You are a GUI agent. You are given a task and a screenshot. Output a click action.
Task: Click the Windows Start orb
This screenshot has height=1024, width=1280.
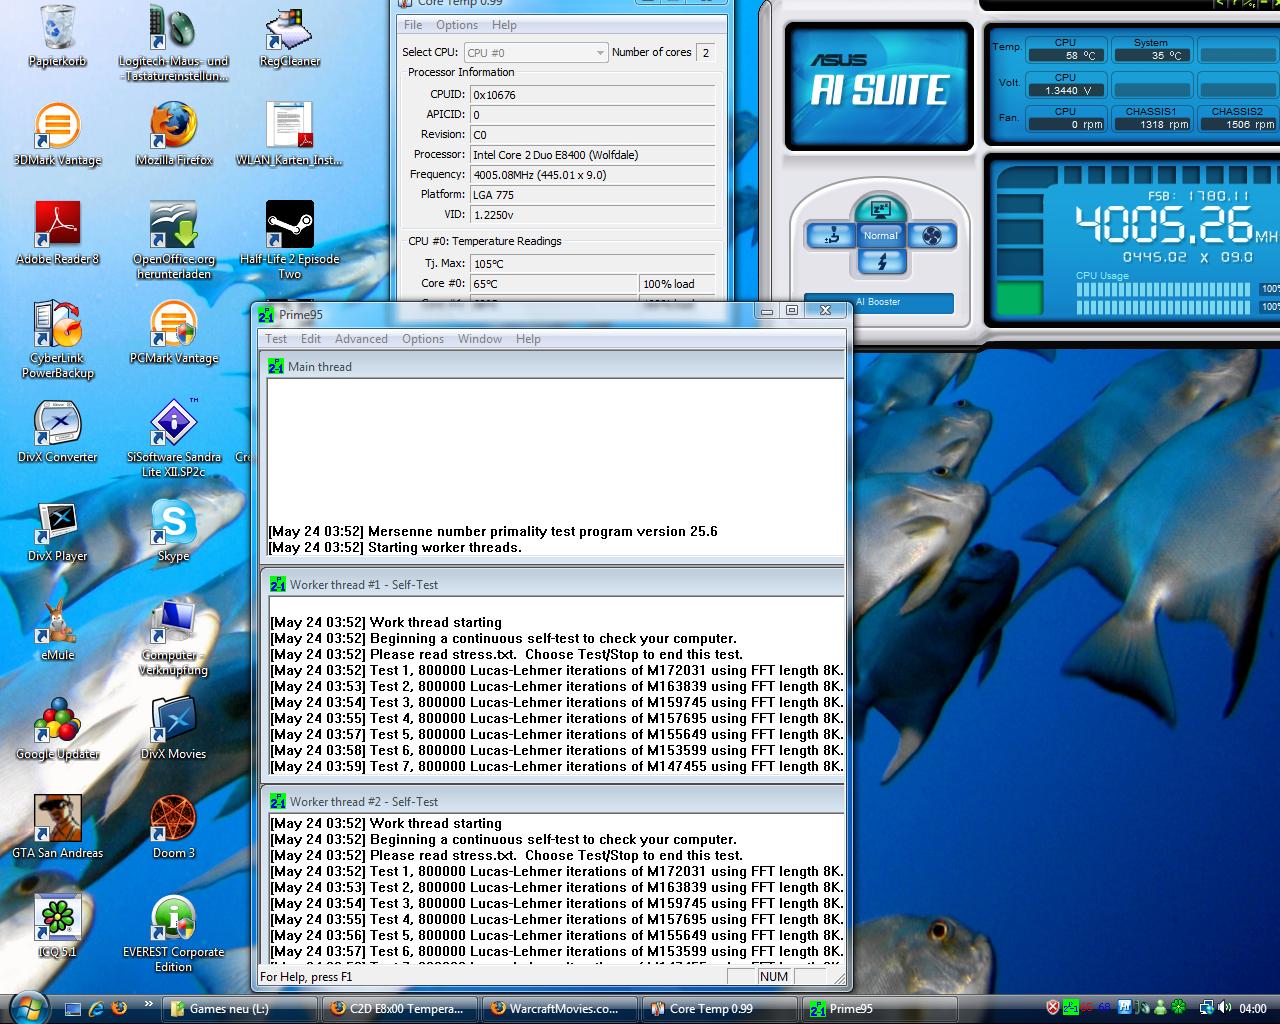pos(27,1007)
